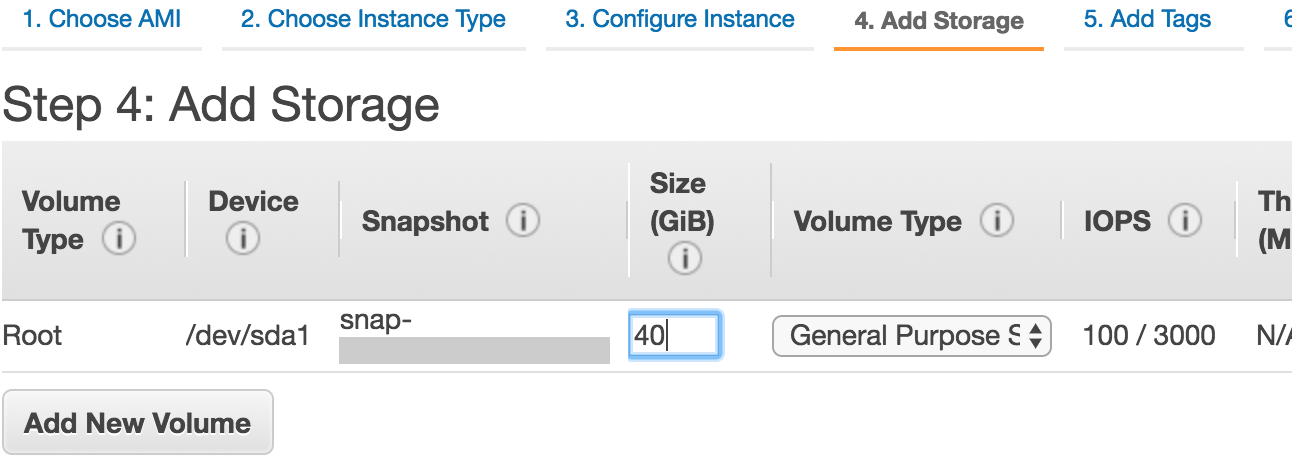The image size is (1294, 459).
Task: Click the Step 4: Add Storage heading
Action: pos(221,104)
